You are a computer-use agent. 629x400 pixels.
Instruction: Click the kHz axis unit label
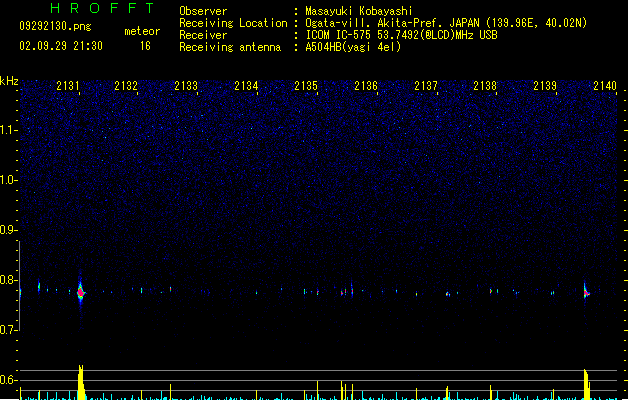9,81
